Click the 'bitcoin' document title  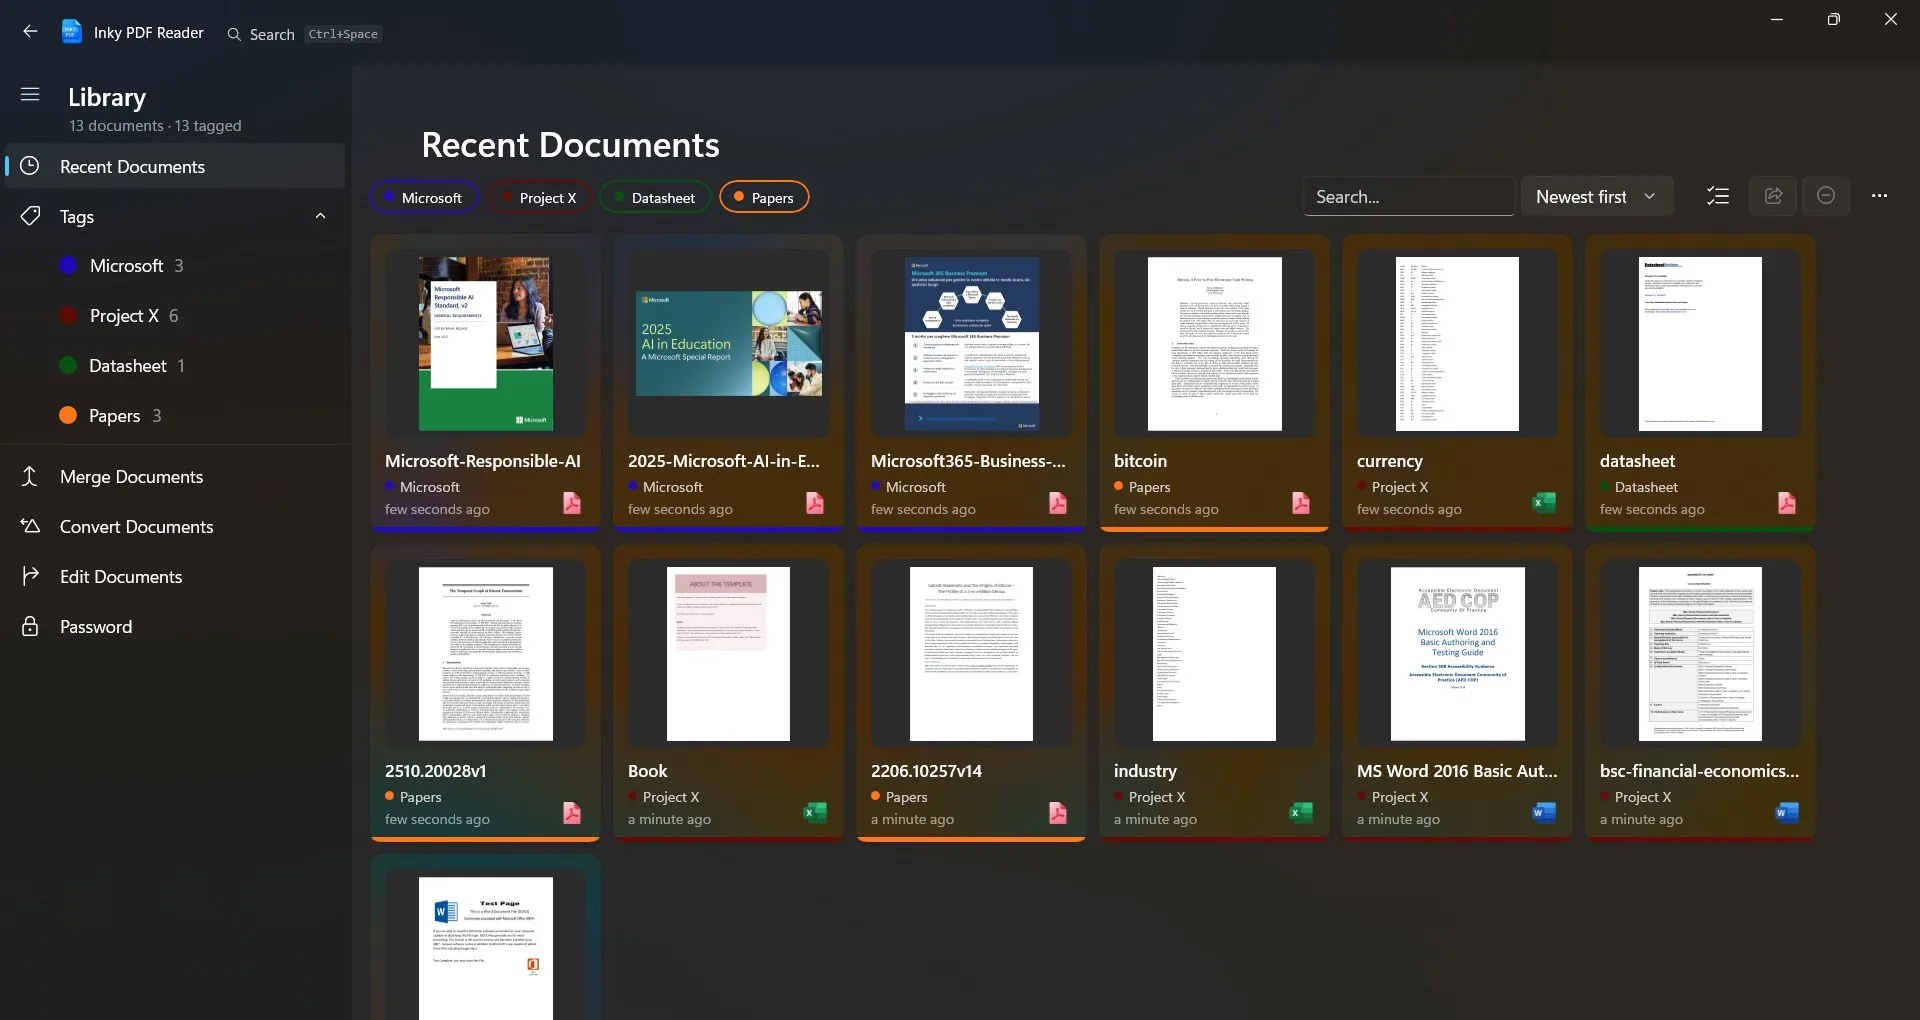[x=1140, y=461]
